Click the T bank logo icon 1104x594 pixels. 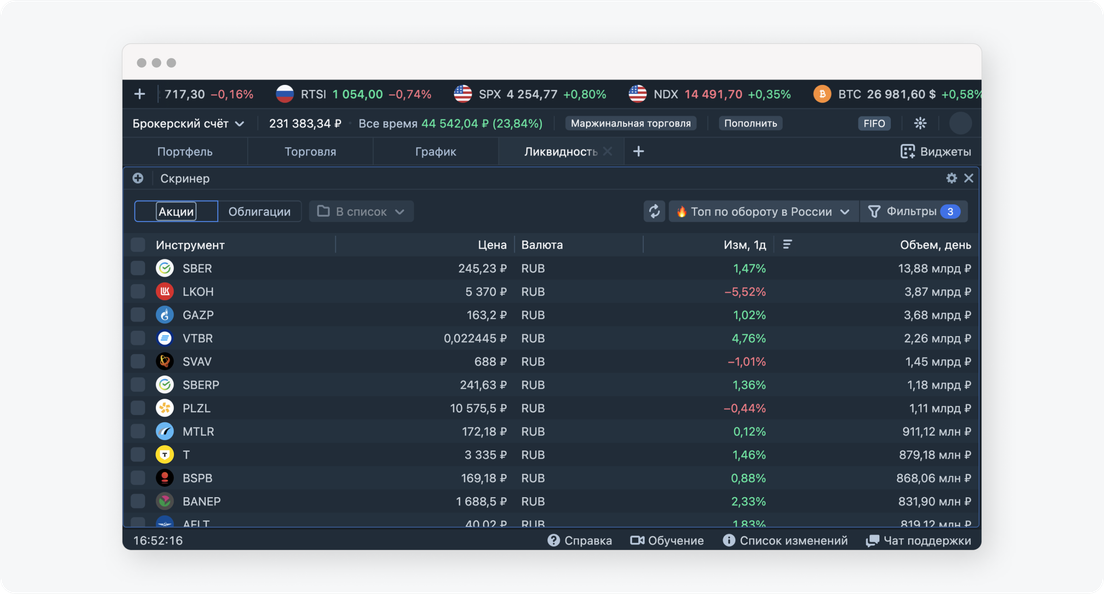(165, 455)
